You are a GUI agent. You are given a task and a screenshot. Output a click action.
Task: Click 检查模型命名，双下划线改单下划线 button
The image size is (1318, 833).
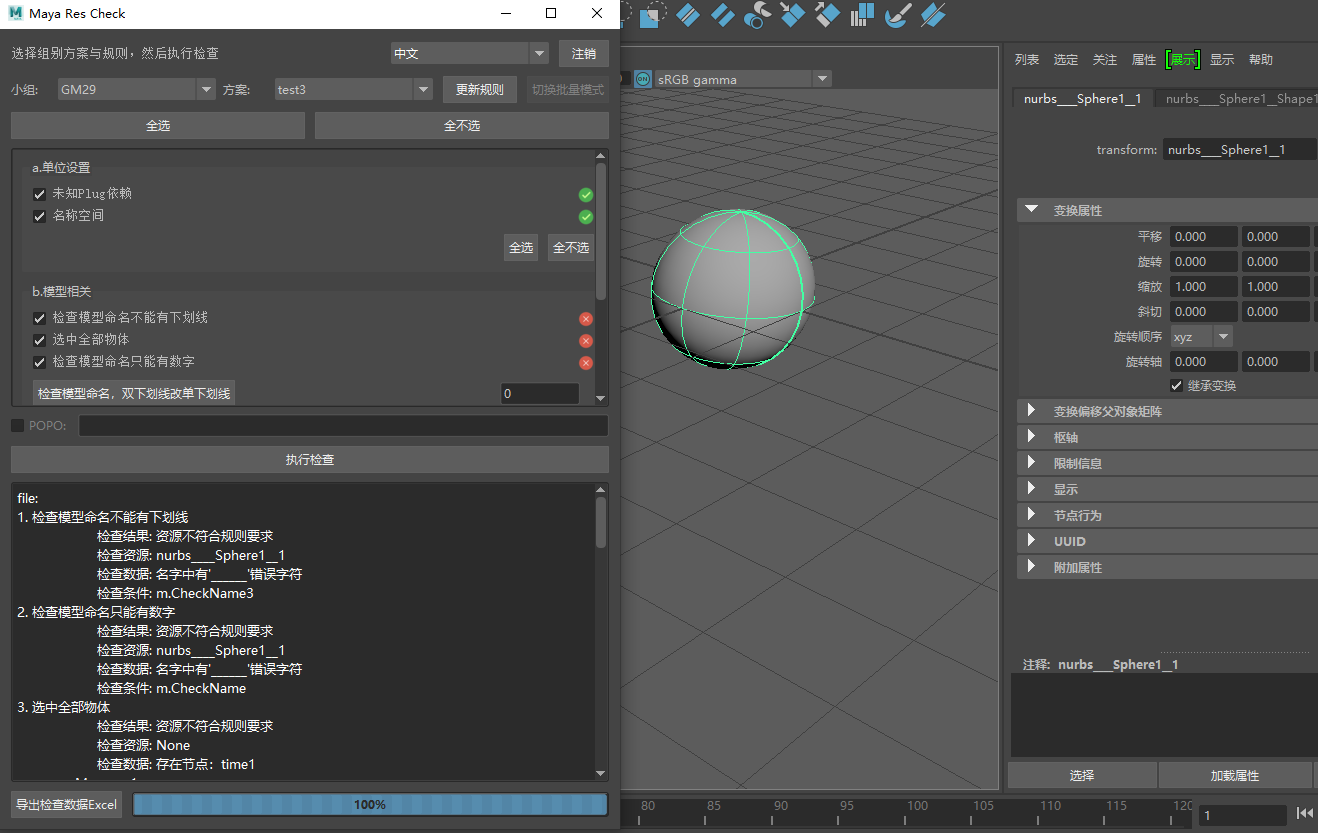tap(134, 393)
